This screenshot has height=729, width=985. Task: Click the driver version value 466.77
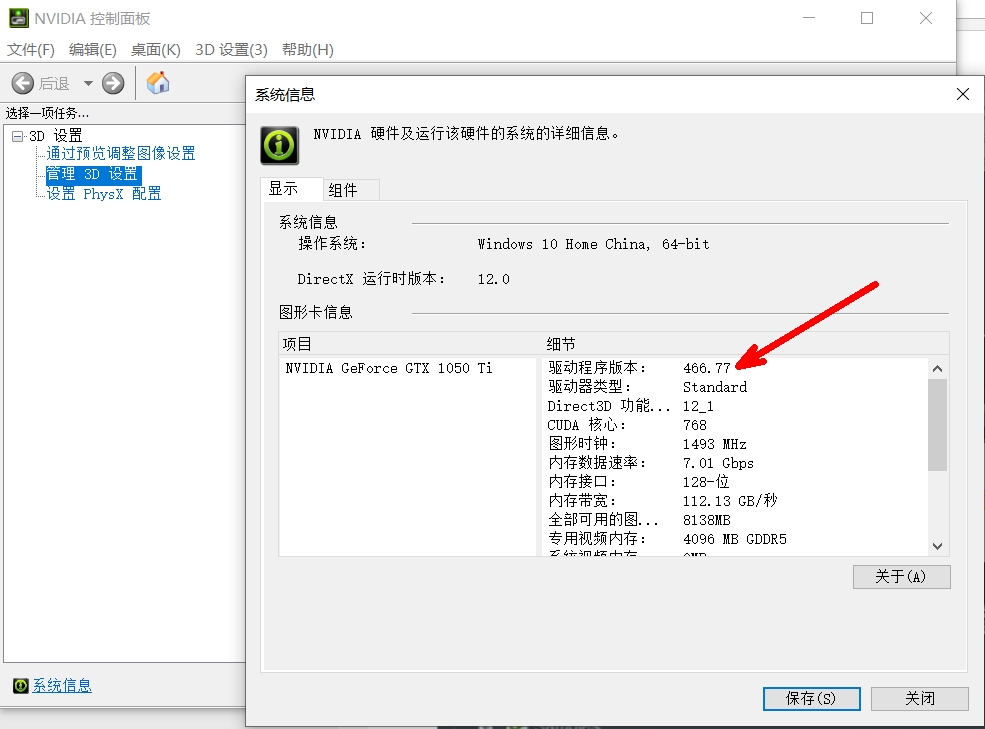pos(707,368)
